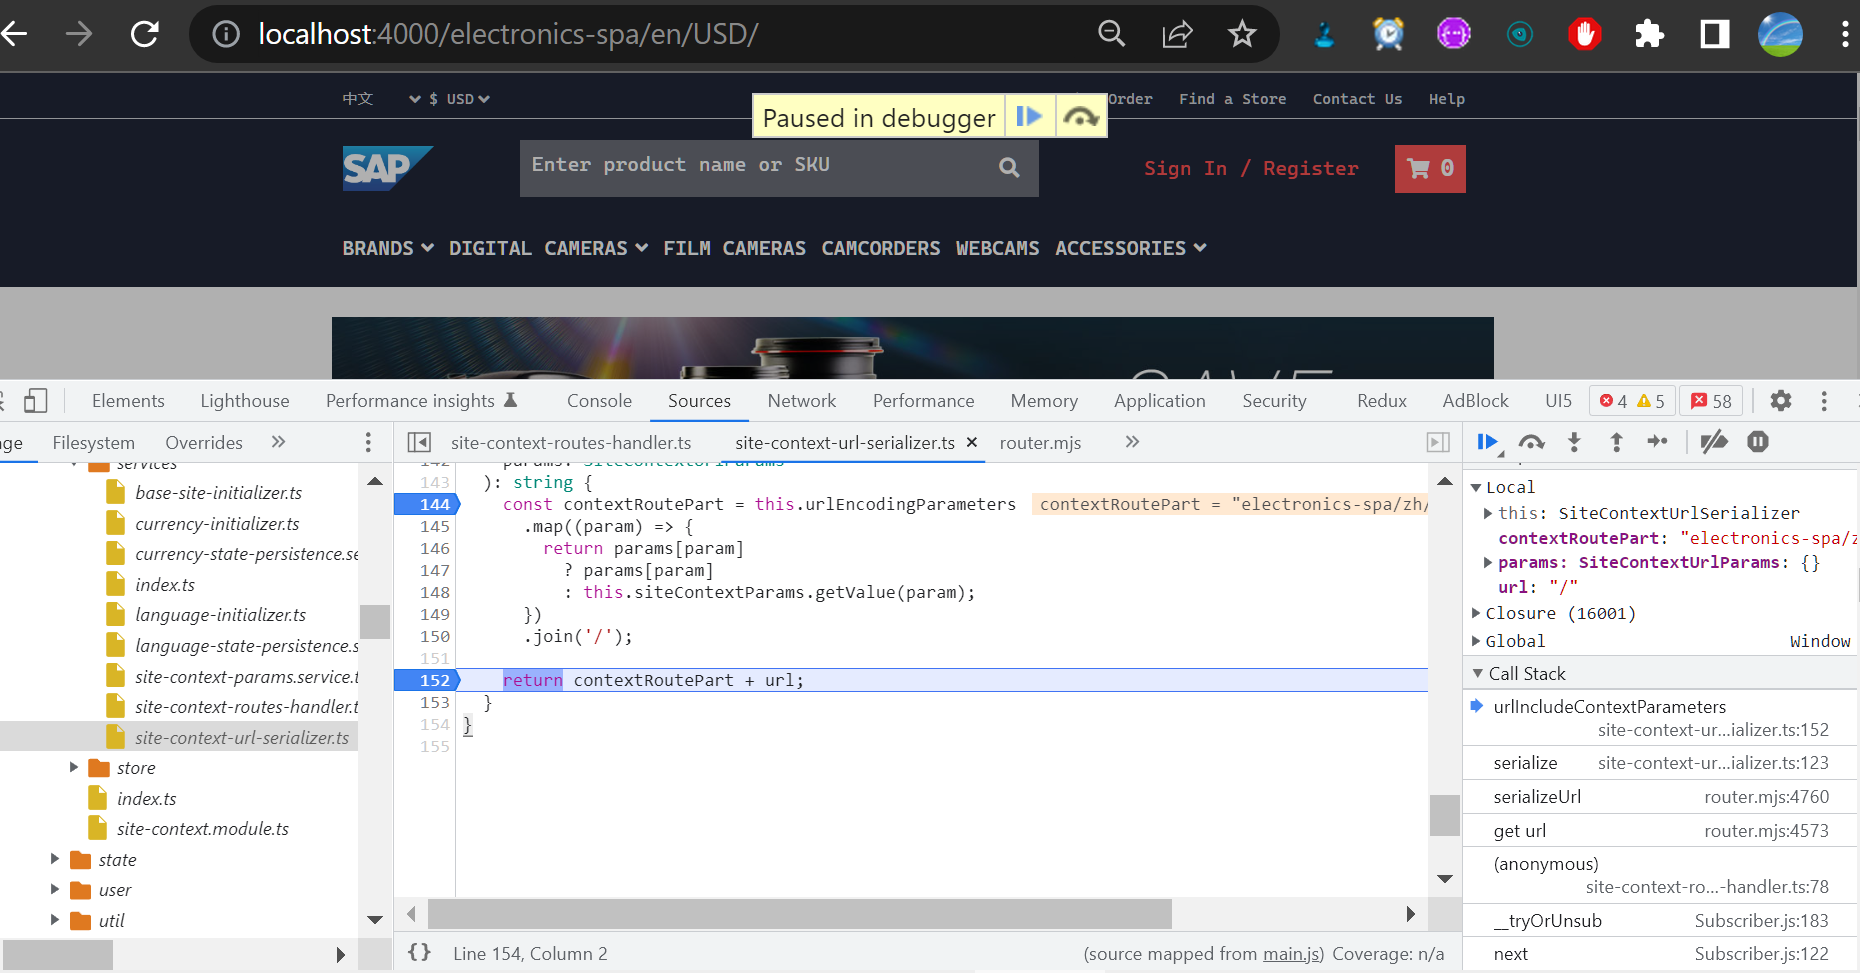Expand the util folder

coord(55,920)
